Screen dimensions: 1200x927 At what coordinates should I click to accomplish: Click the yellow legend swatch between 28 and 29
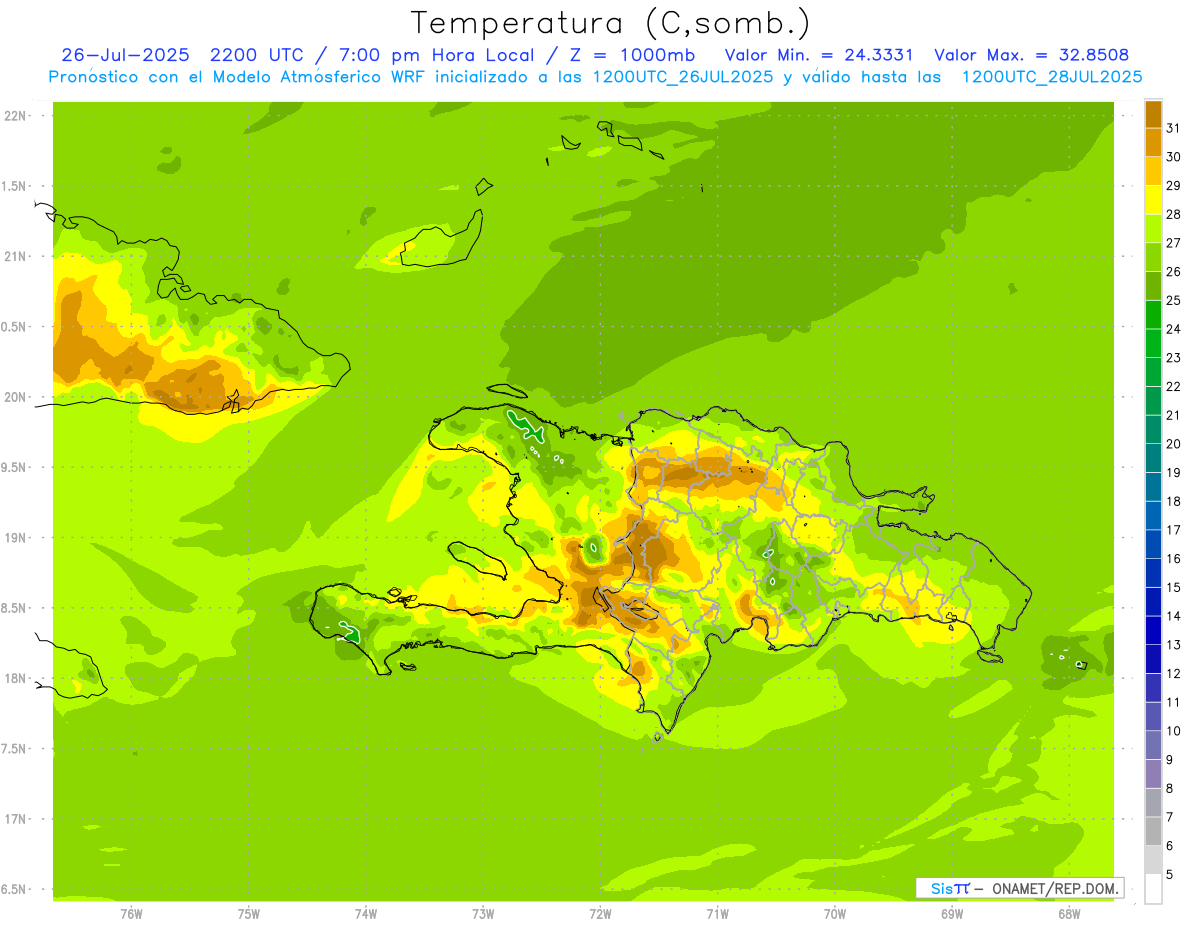coord(1153,199)
